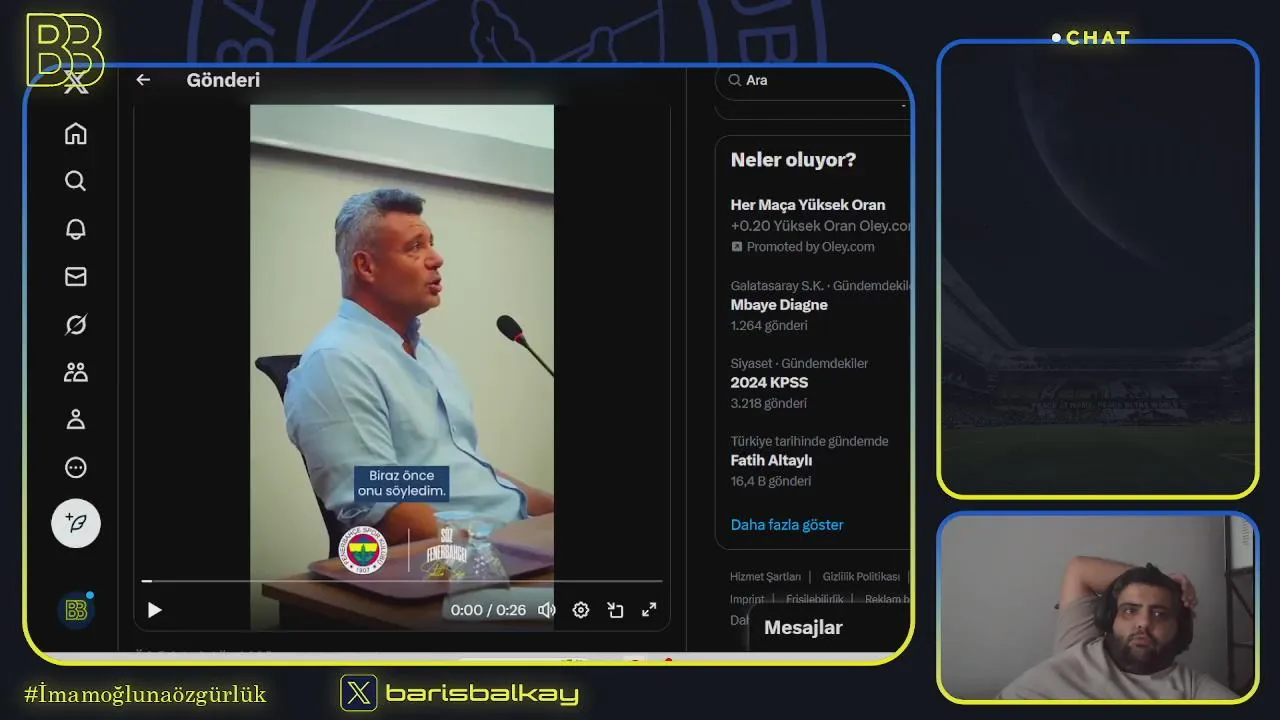Click the CHAT panel title

(x=1097, y=38)
